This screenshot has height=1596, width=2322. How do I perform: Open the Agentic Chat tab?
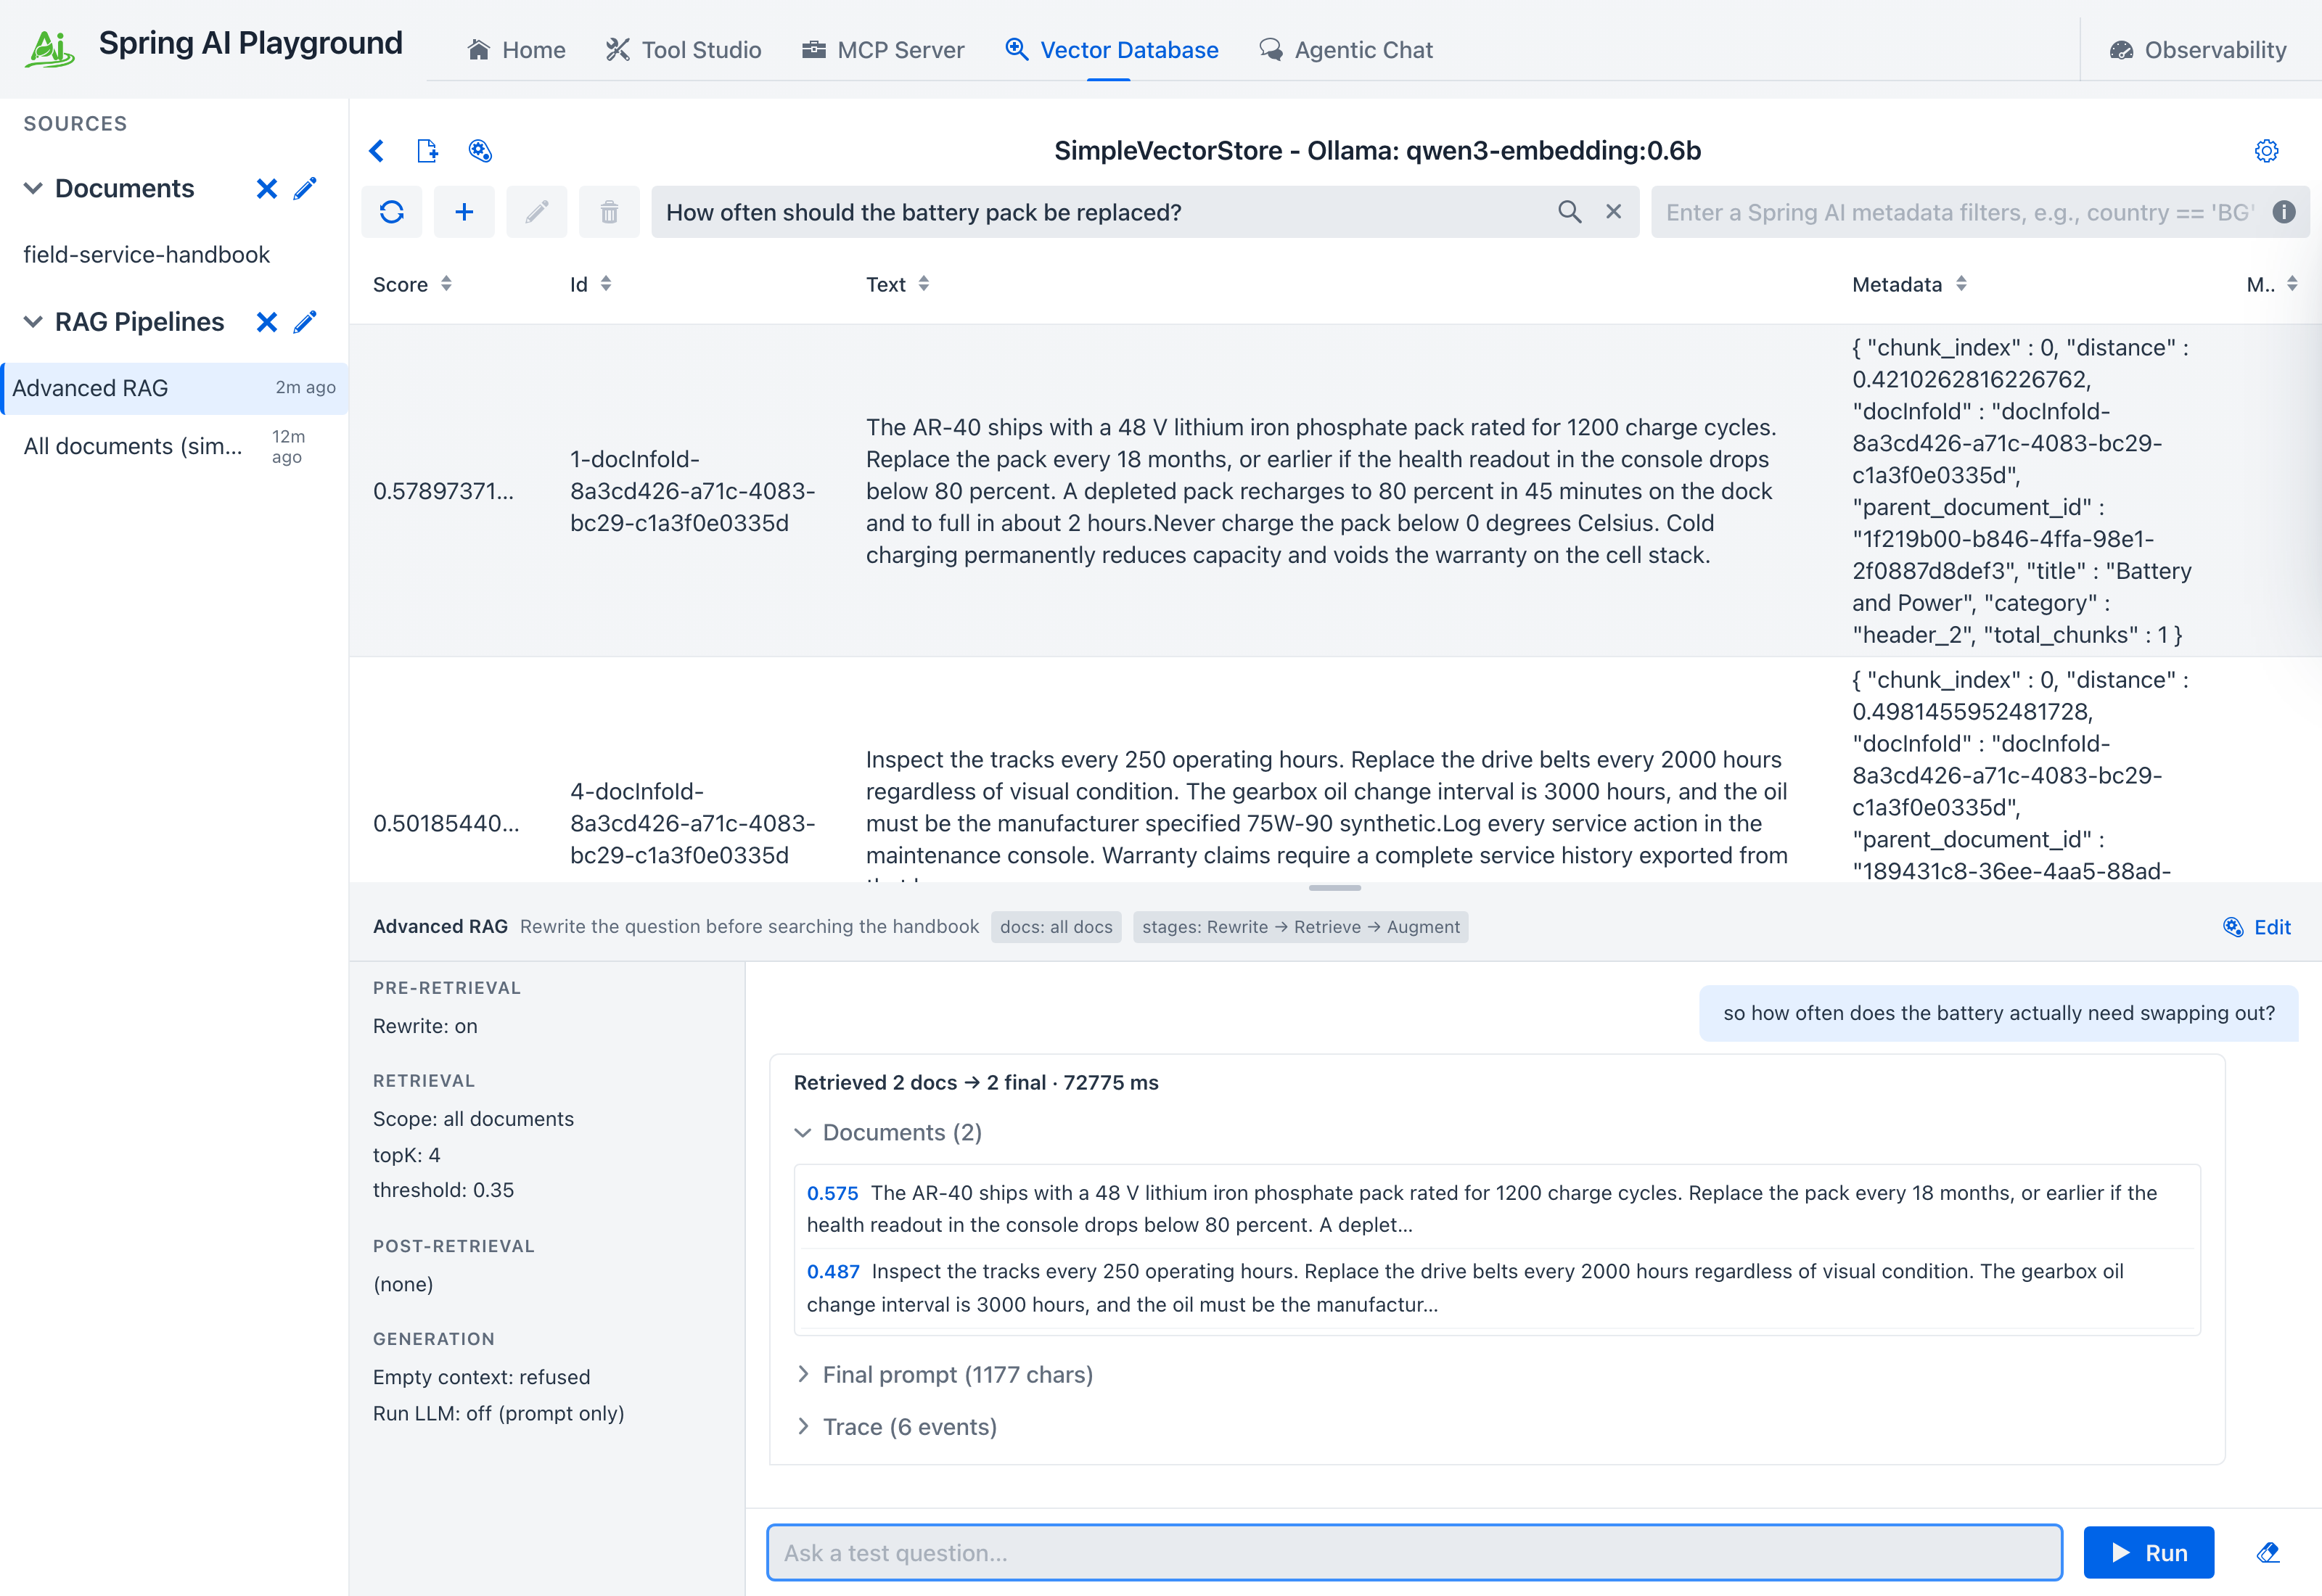(x=1346, y=50)
